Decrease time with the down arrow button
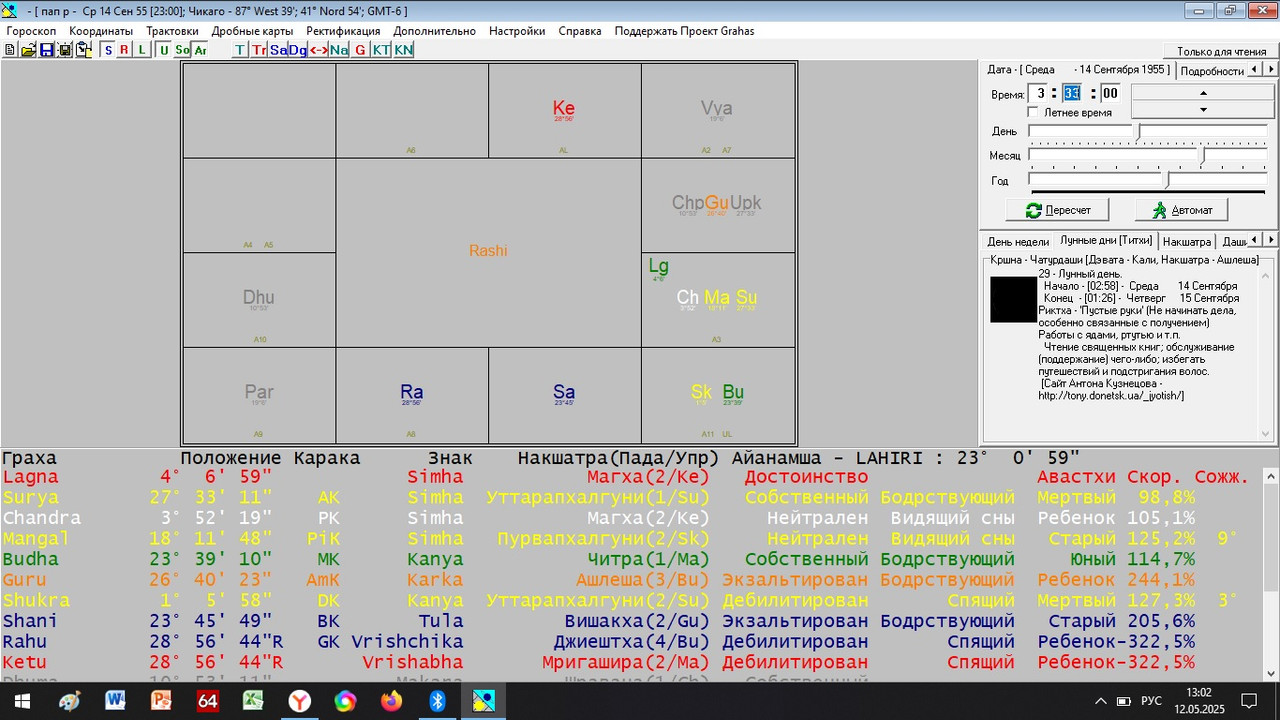 tap(1202, 110)
